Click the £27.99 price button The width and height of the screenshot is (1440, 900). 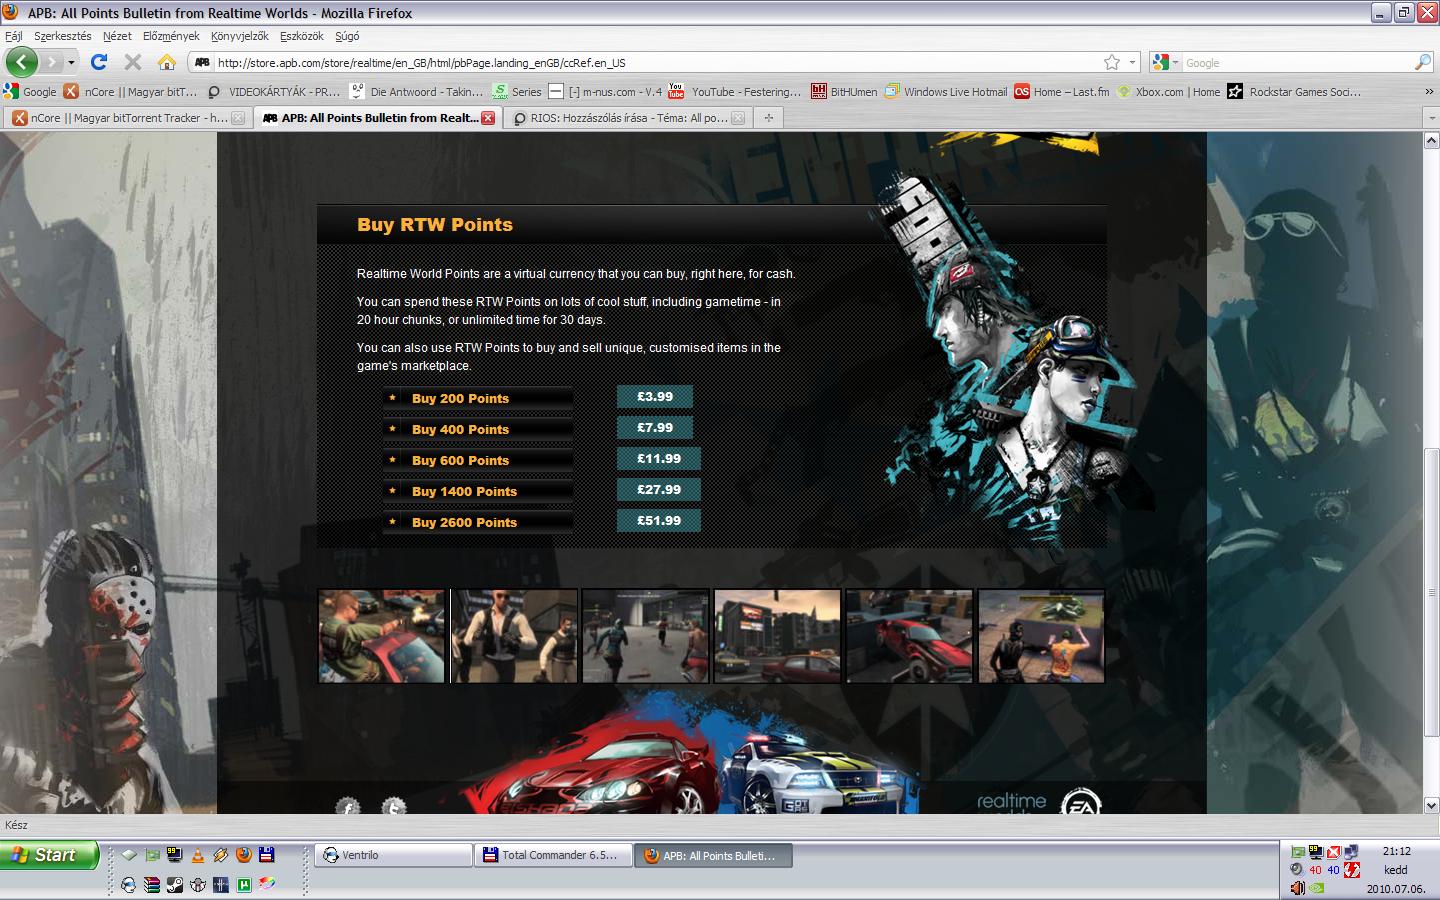coord(659,490)
